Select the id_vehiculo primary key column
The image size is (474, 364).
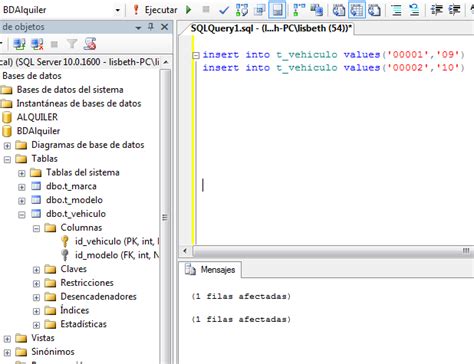(117, 241)
